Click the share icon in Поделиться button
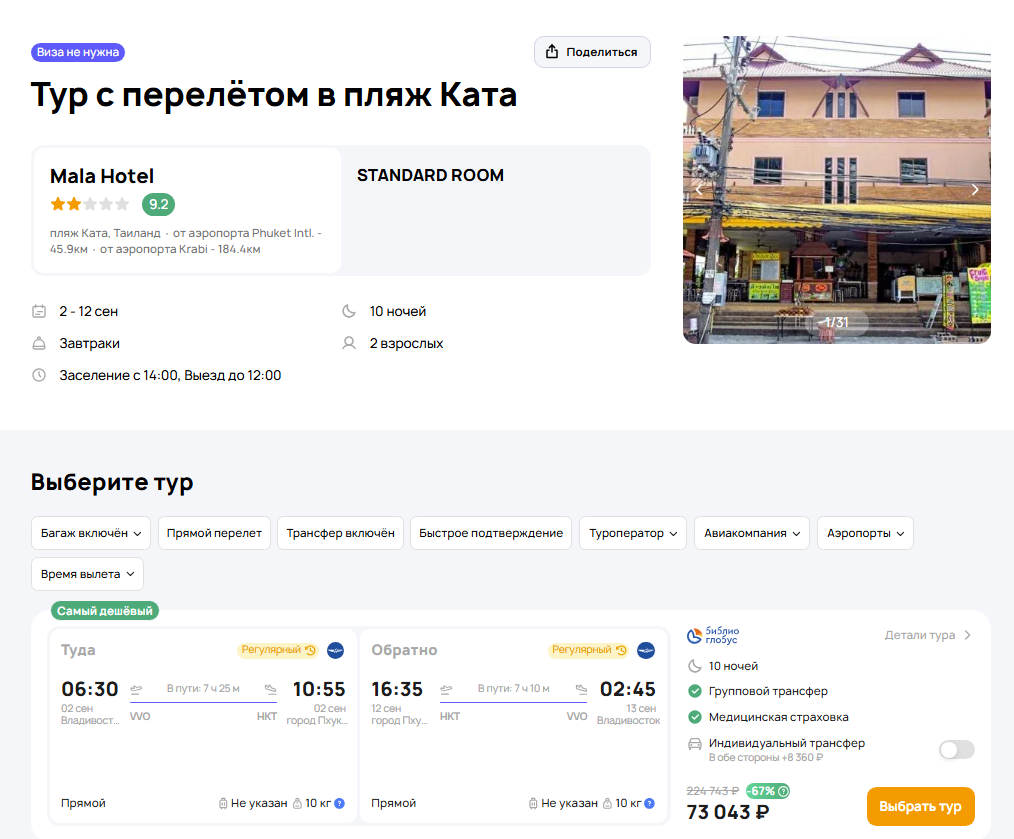The image size is (1014, 839). (552, 52)
